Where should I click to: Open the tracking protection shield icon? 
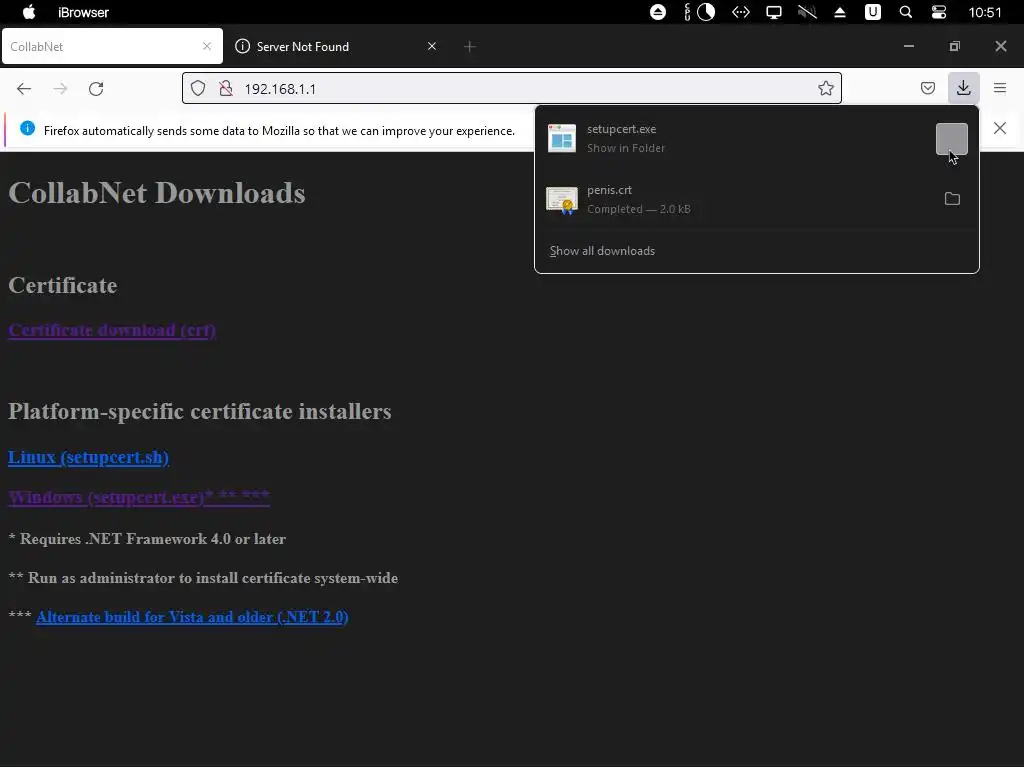tap(198, 88)
